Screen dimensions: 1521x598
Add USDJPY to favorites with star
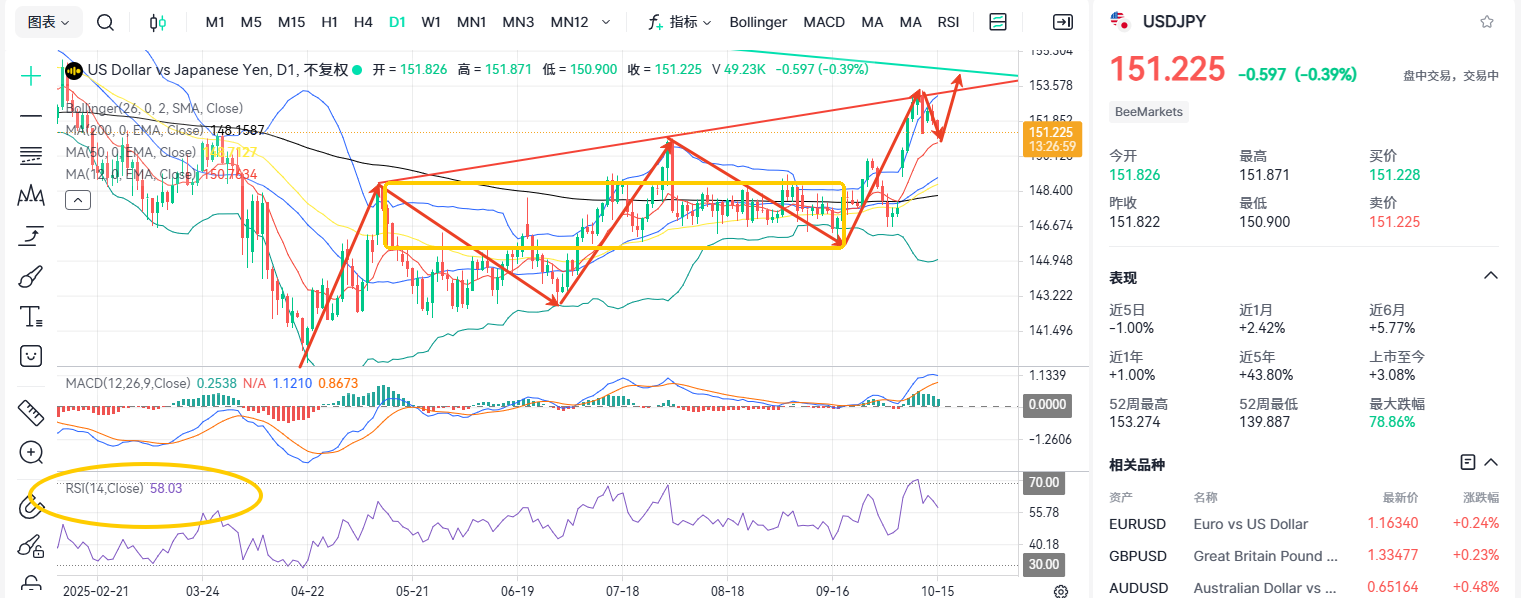(x=1487, y=21)
